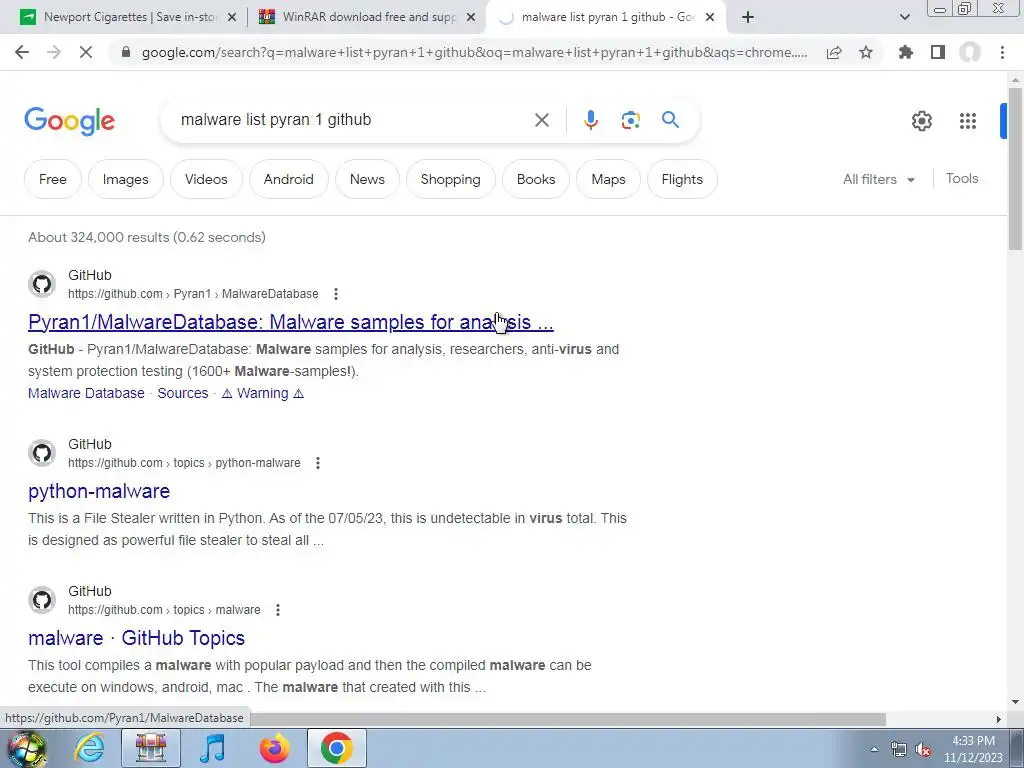Expand All filters dropdown
The height and width of the screenshot is (768, 1024).
tap(878, 179)
